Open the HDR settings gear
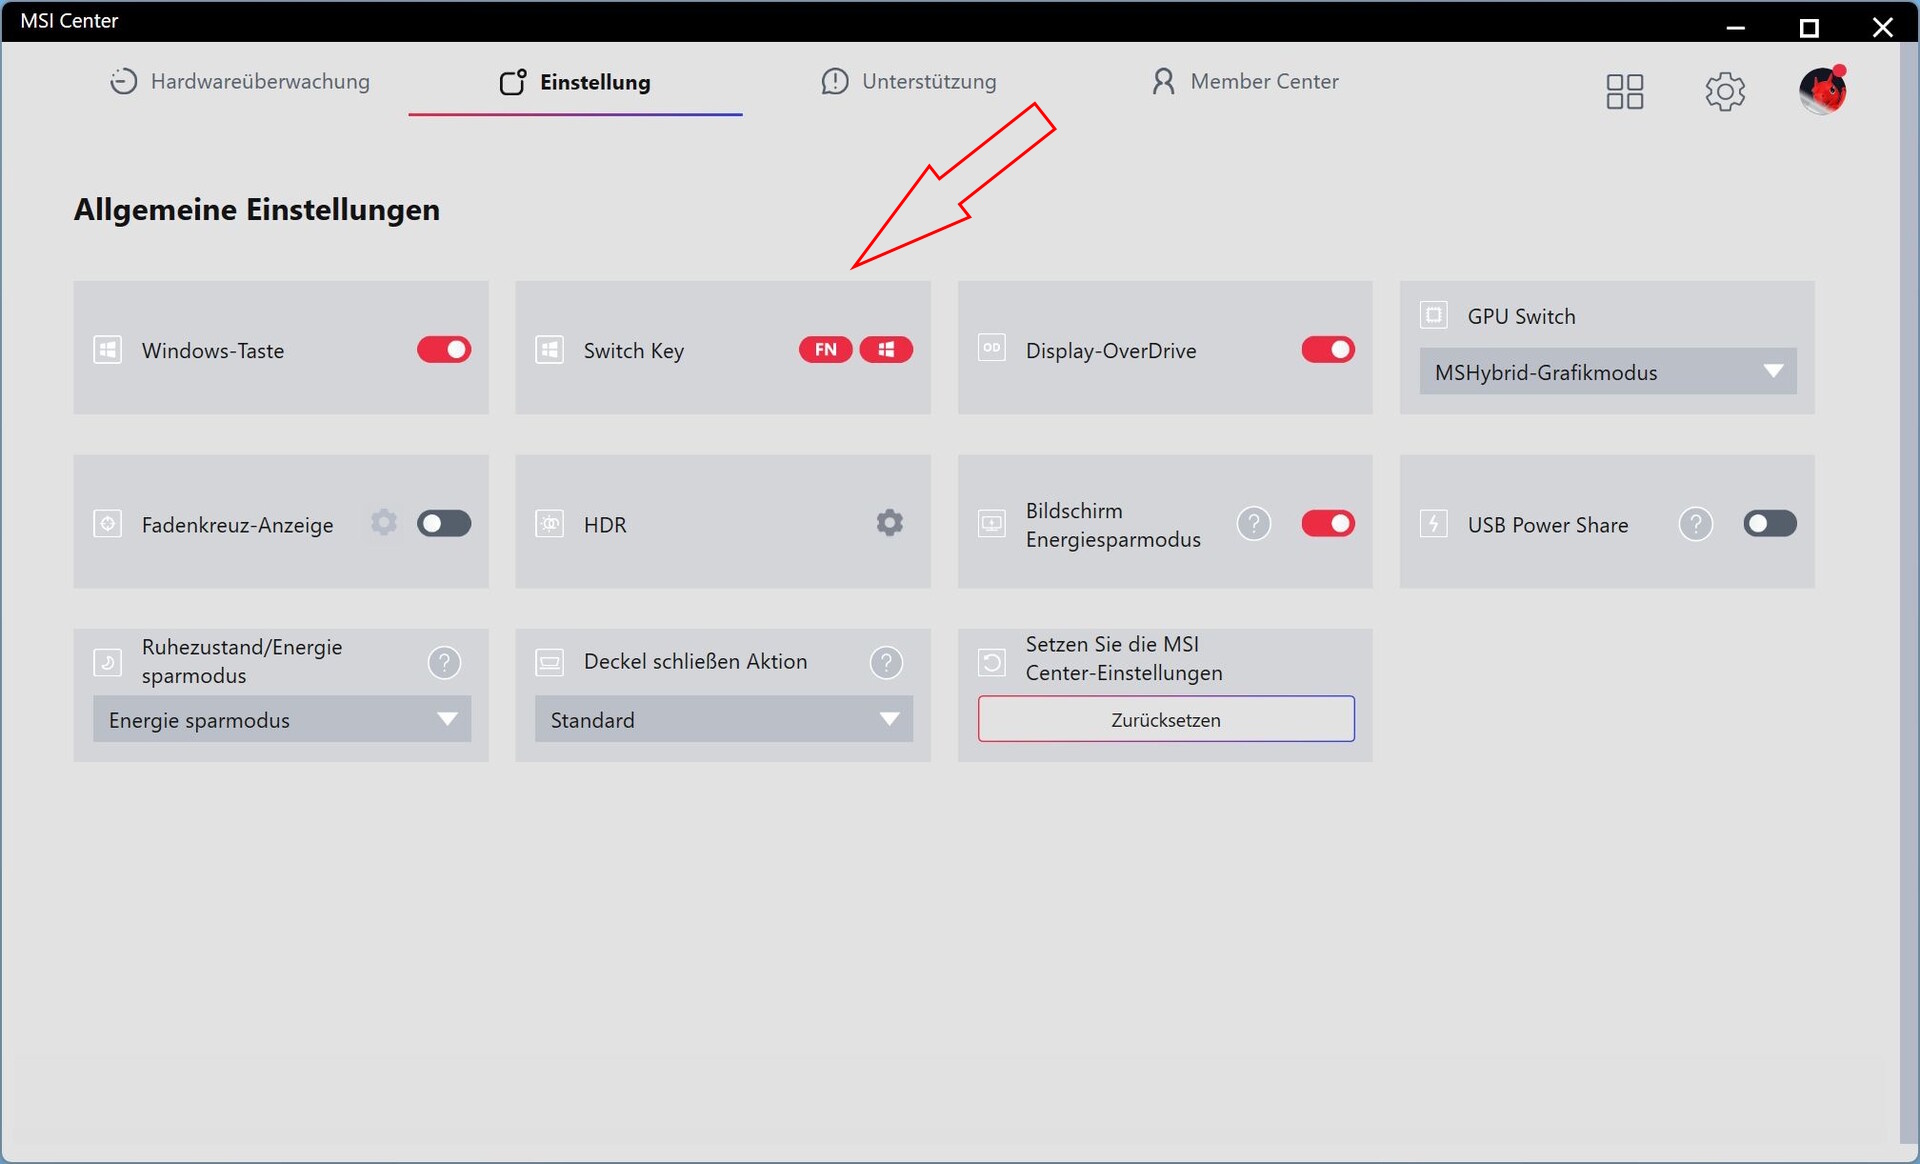1920x1164 pixels. (889, 523)
